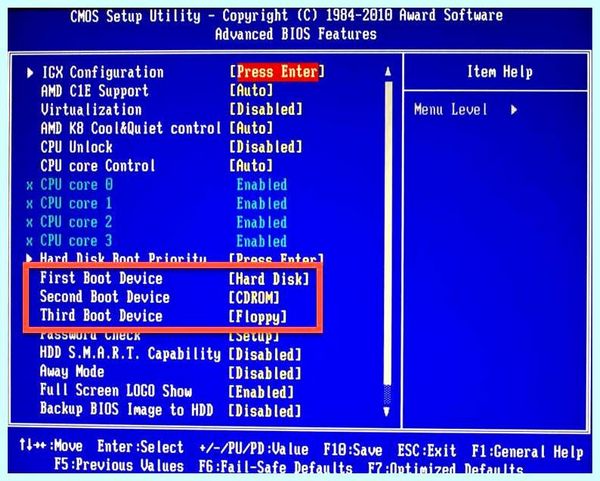
Task: Click the Second Boot Device label
Action: click(105, 297)
